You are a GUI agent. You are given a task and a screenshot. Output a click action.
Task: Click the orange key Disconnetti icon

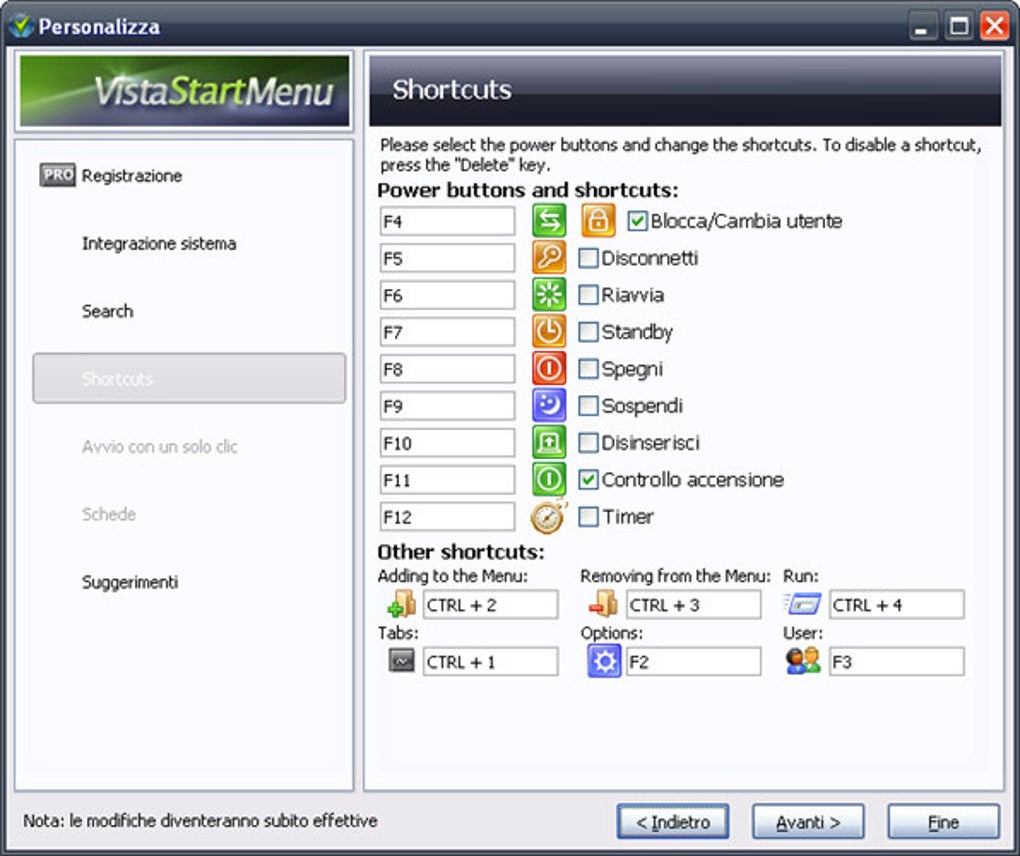549,258
